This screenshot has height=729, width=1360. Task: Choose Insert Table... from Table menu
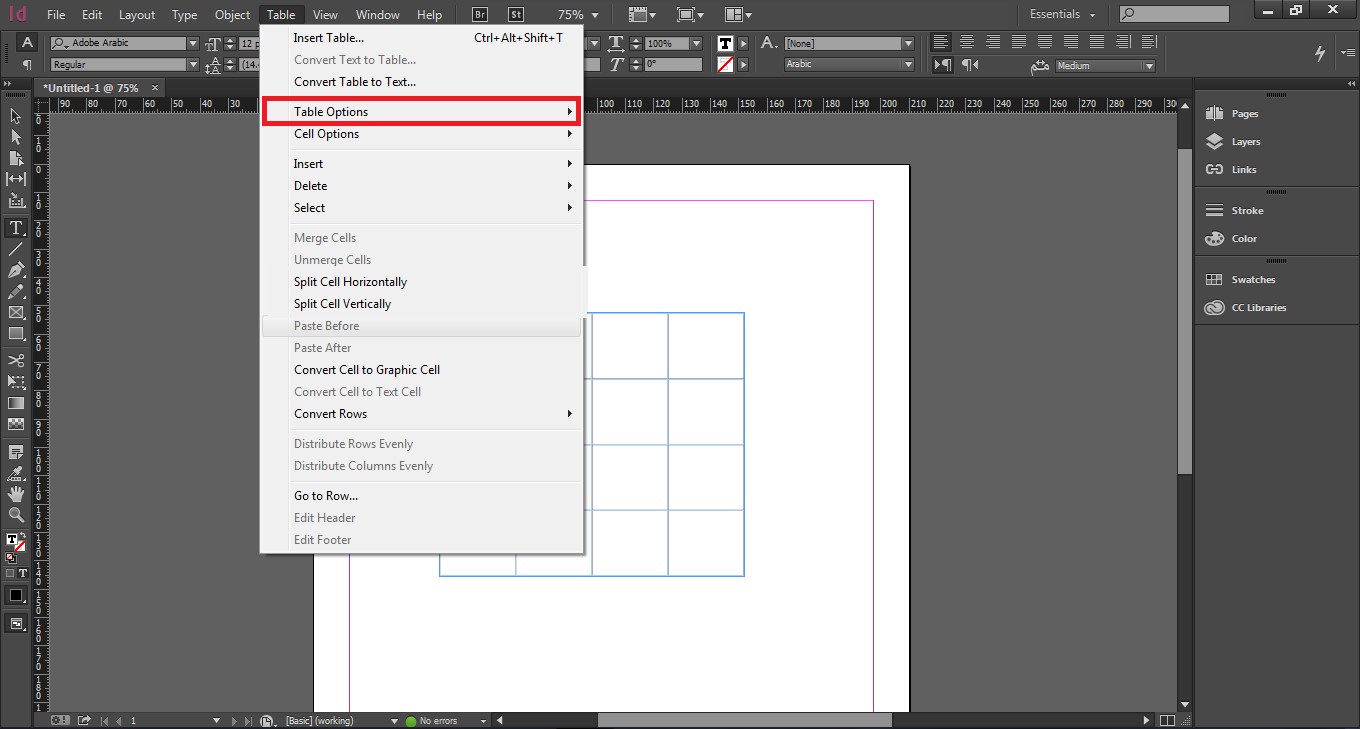coord(422,38)
